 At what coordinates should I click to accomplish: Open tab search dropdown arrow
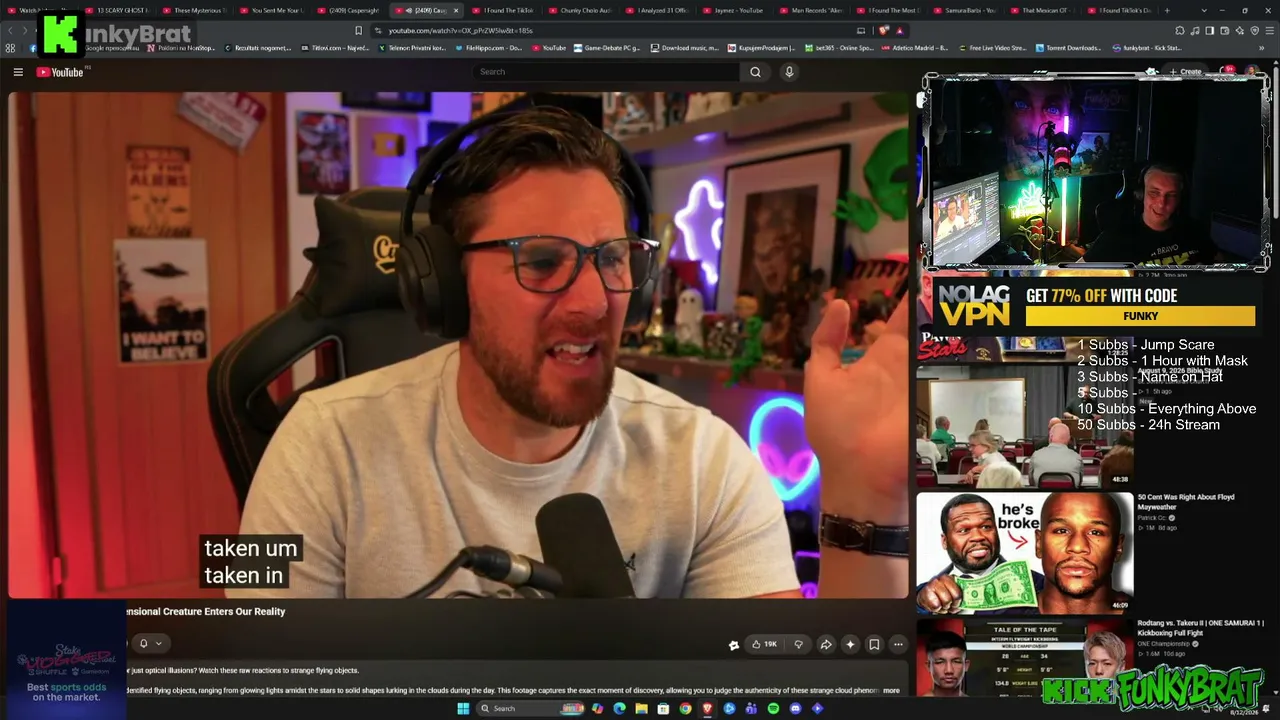point(1204,10)
